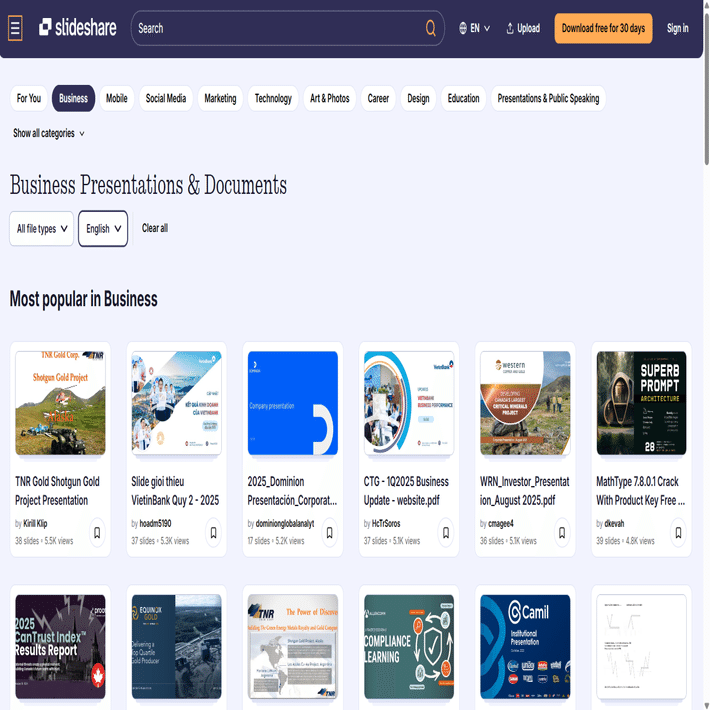
Task: Open author cmagee4 profile
Action: click(x=501, y=523)
